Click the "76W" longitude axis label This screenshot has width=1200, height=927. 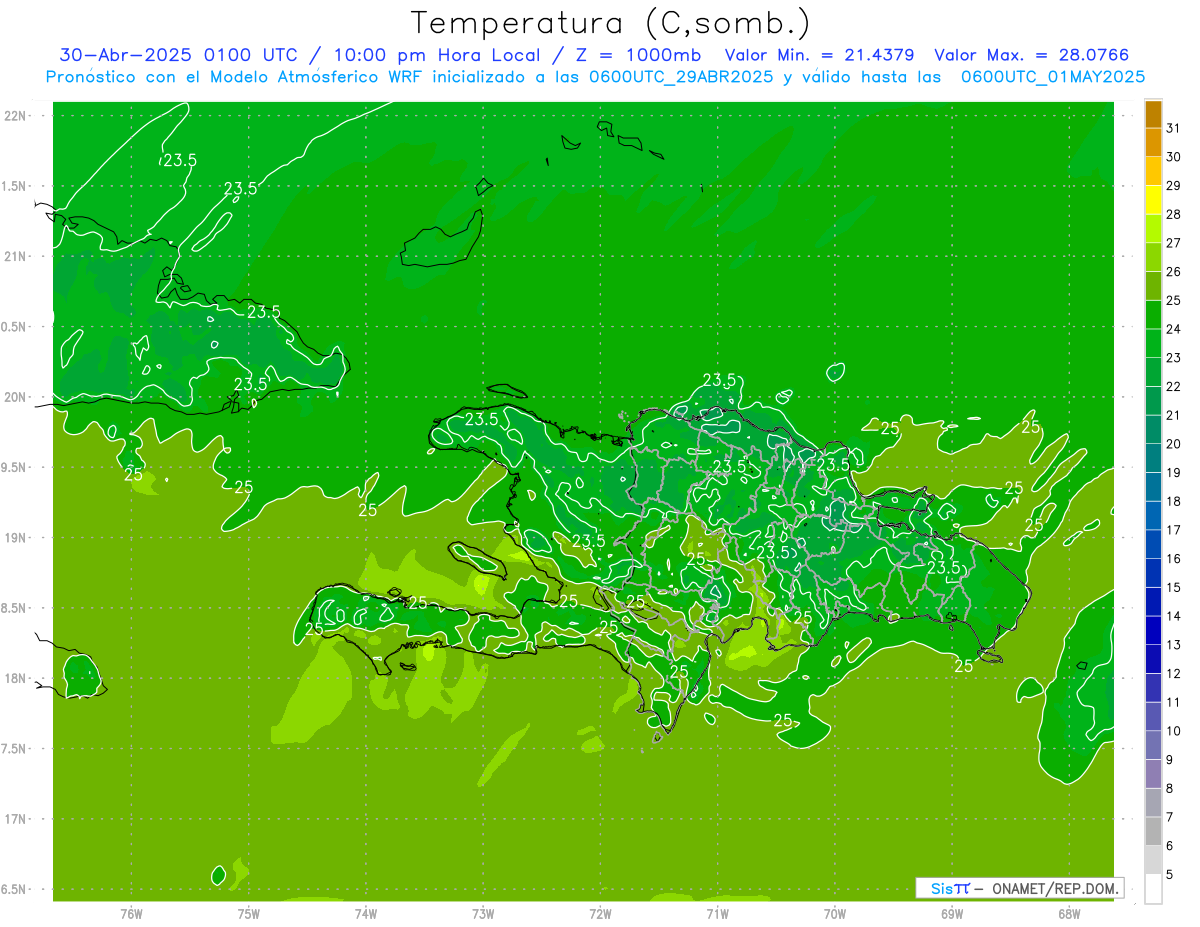[131, 913]
